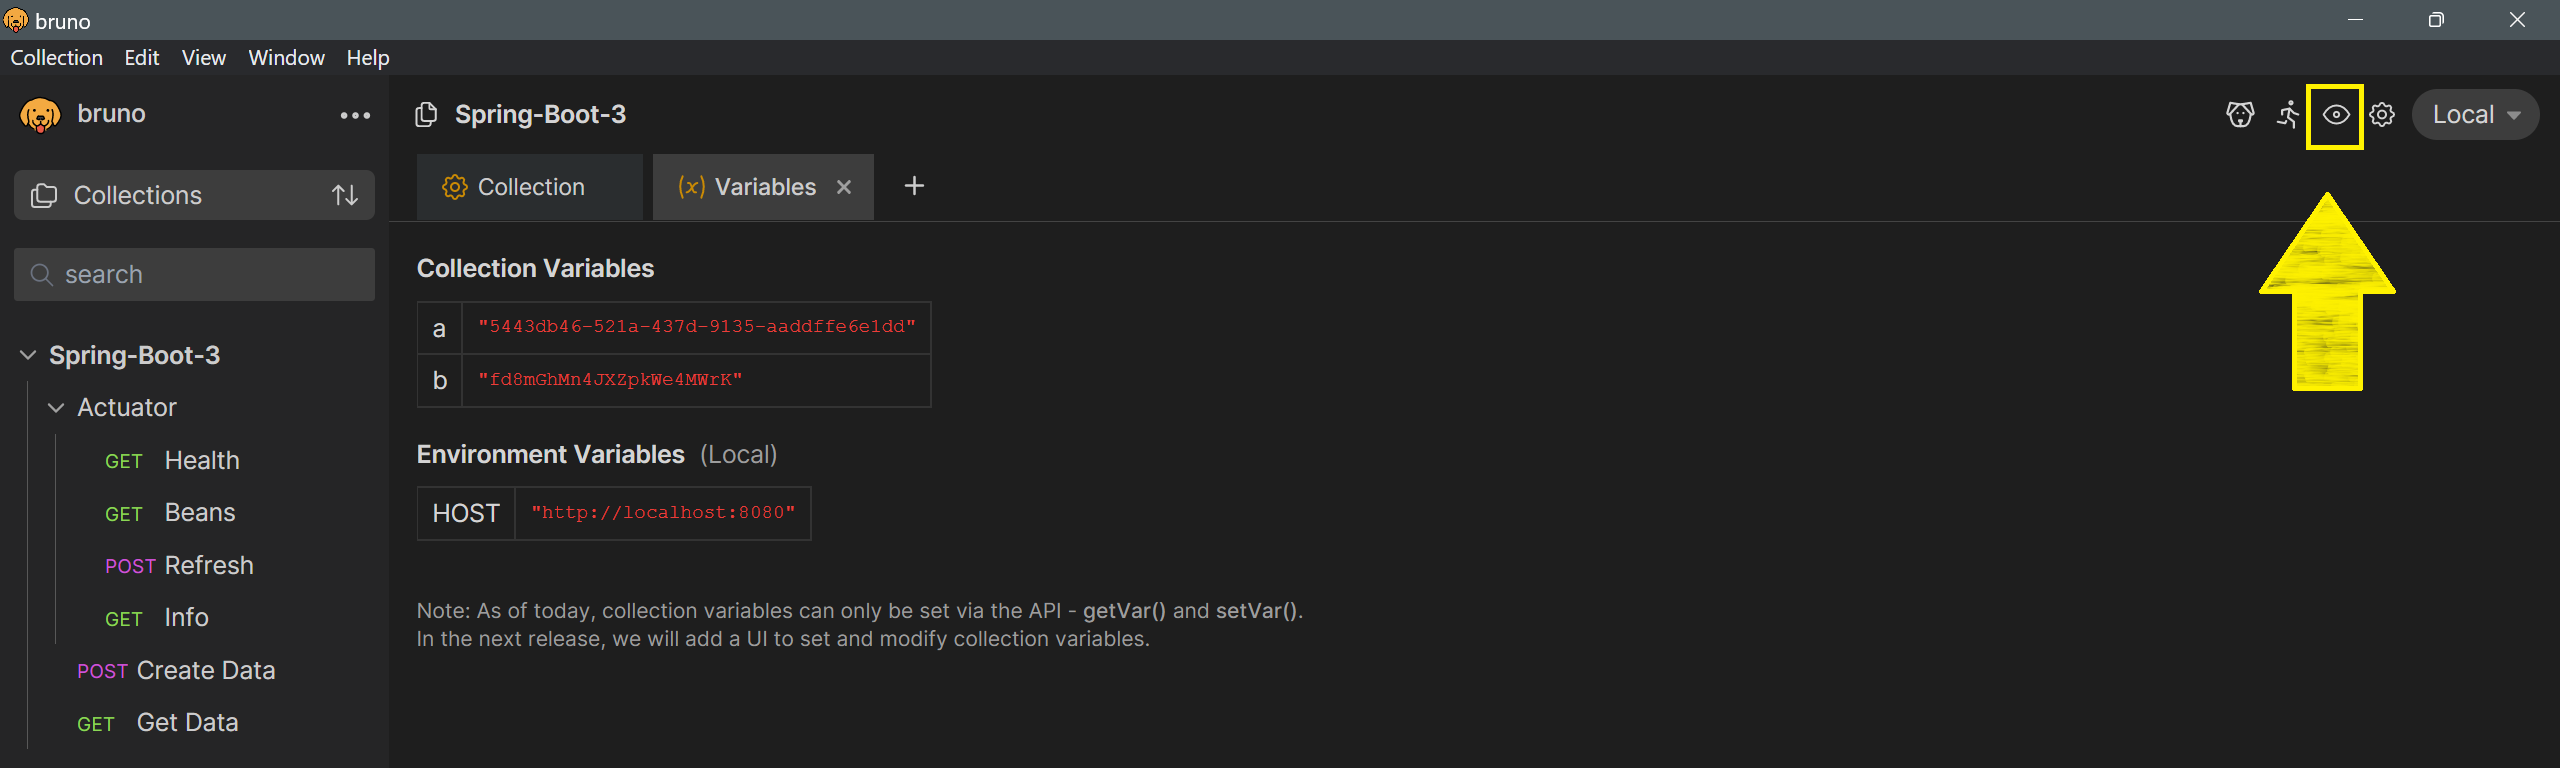
Task: Open collection settings gear icon
Action: 2382,115
